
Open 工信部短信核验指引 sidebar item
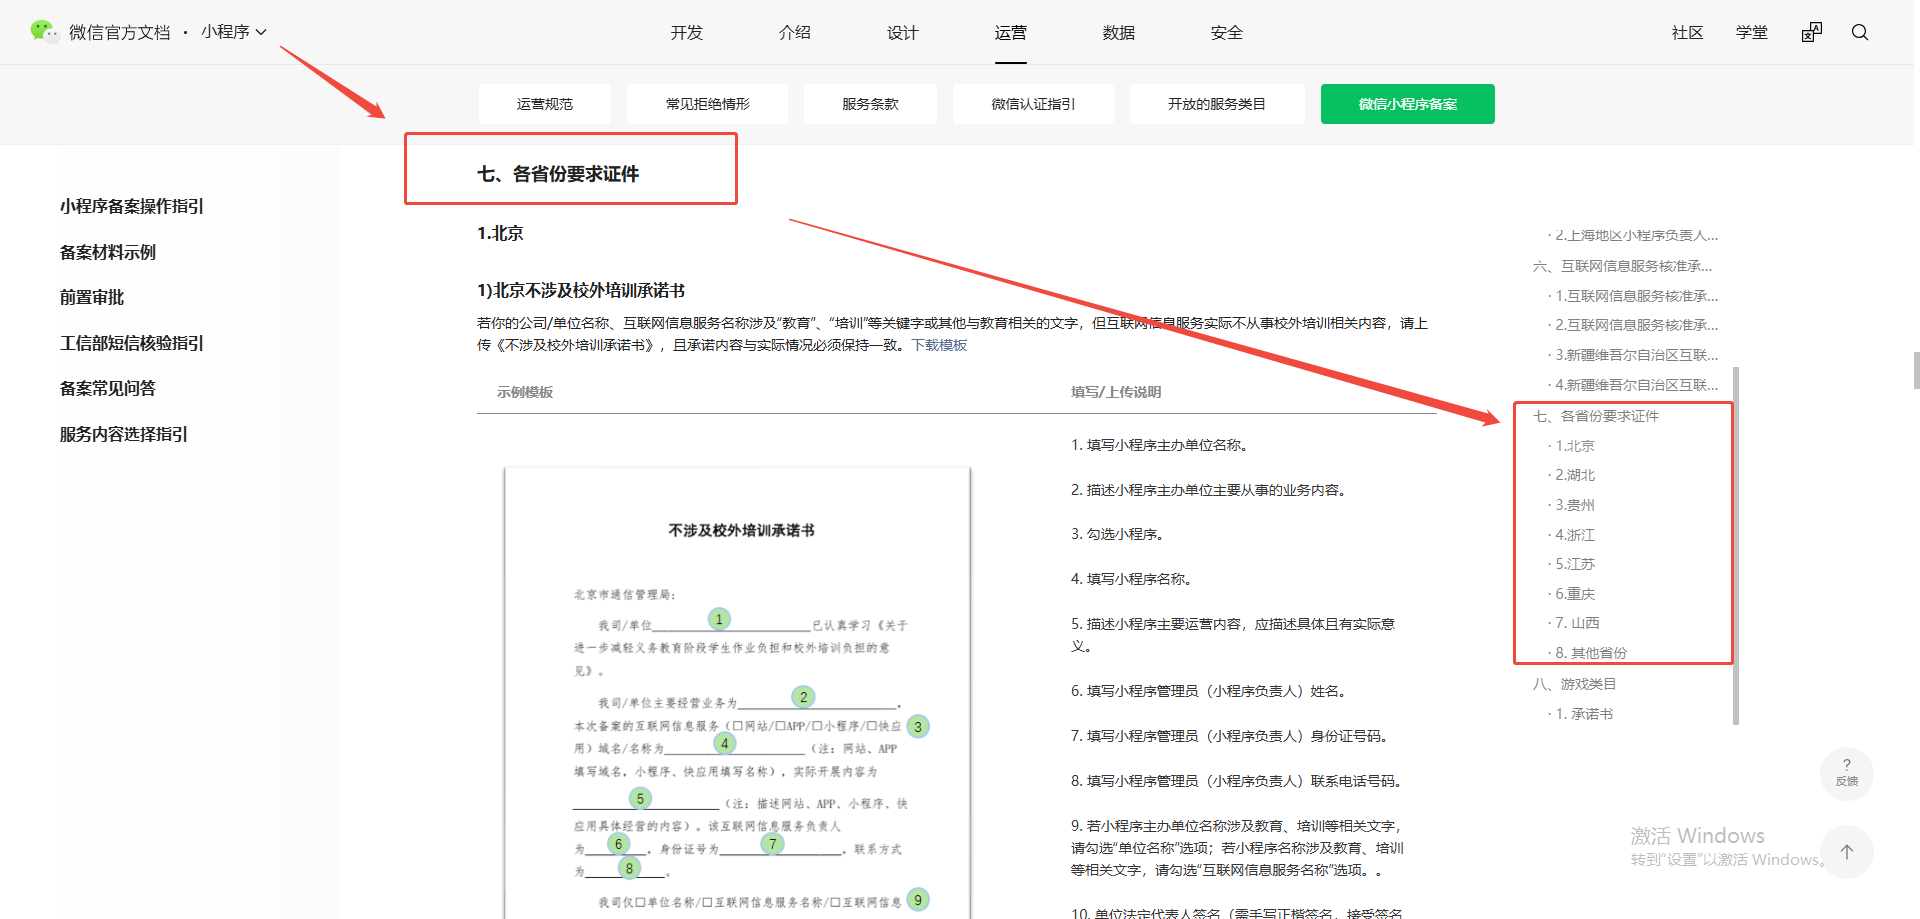[131, 343]
